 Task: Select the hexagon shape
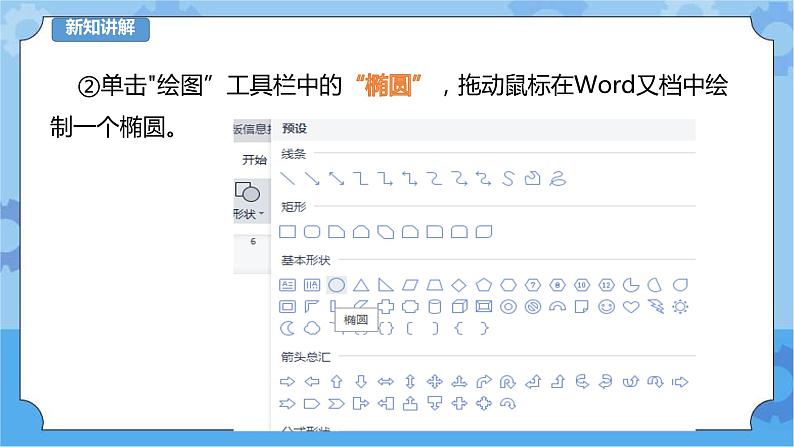click(x=508, y=285)
